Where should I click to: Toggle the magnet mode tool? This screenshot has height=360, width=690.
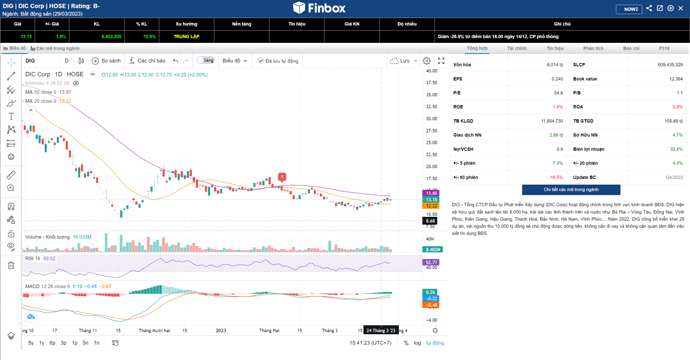click(11, 206)
